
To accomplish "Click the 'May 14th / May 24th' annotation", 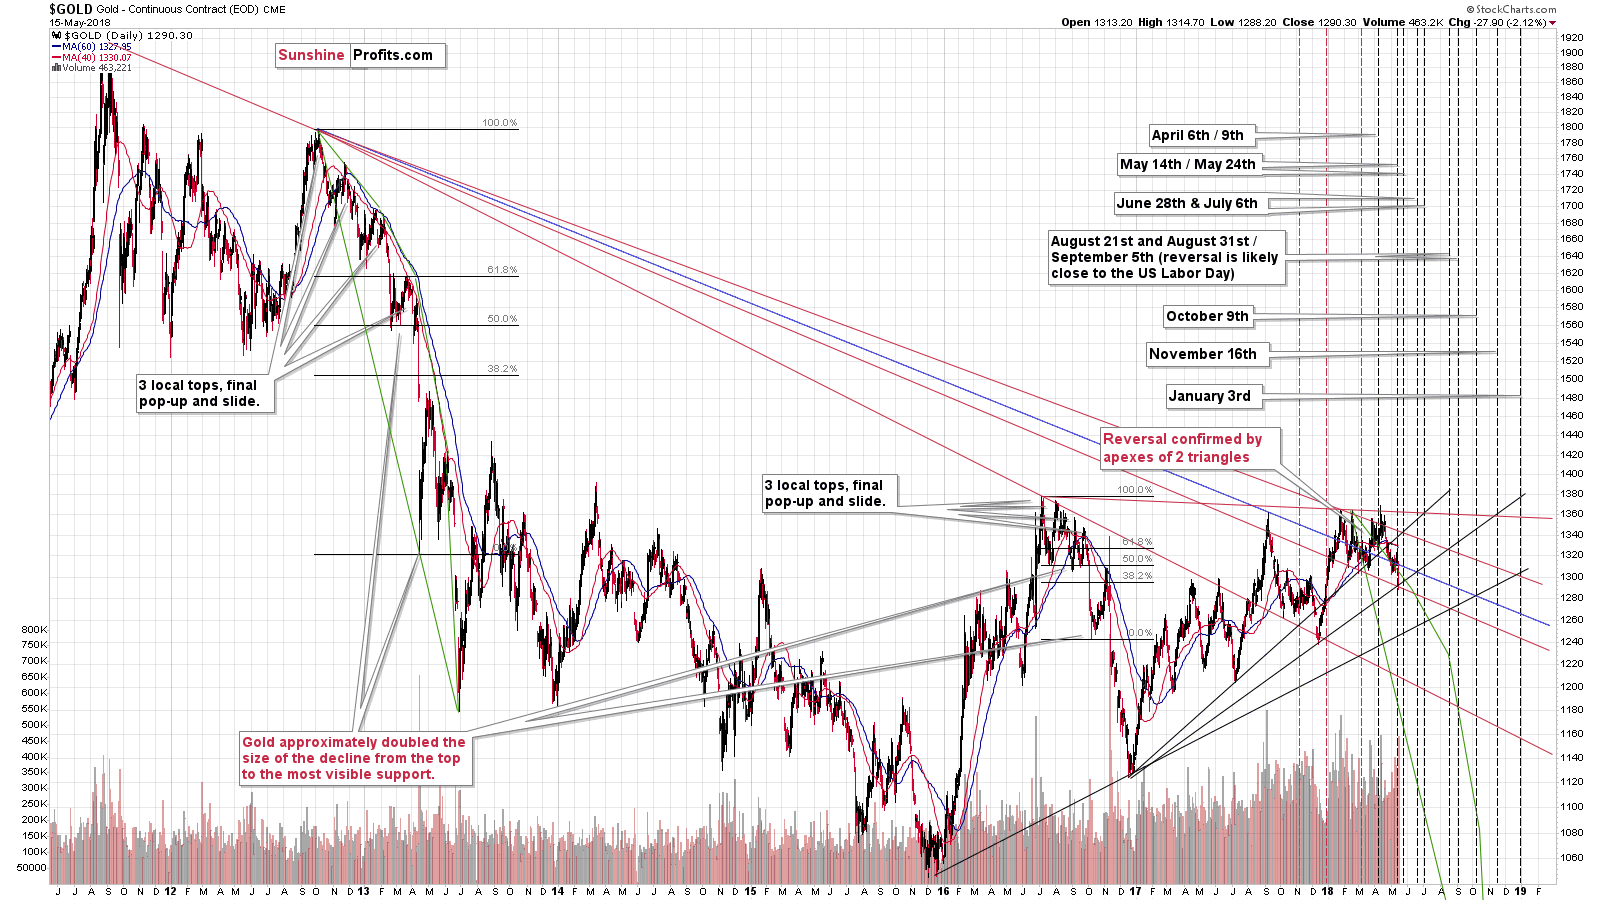I will click(x=1188, y=164).
